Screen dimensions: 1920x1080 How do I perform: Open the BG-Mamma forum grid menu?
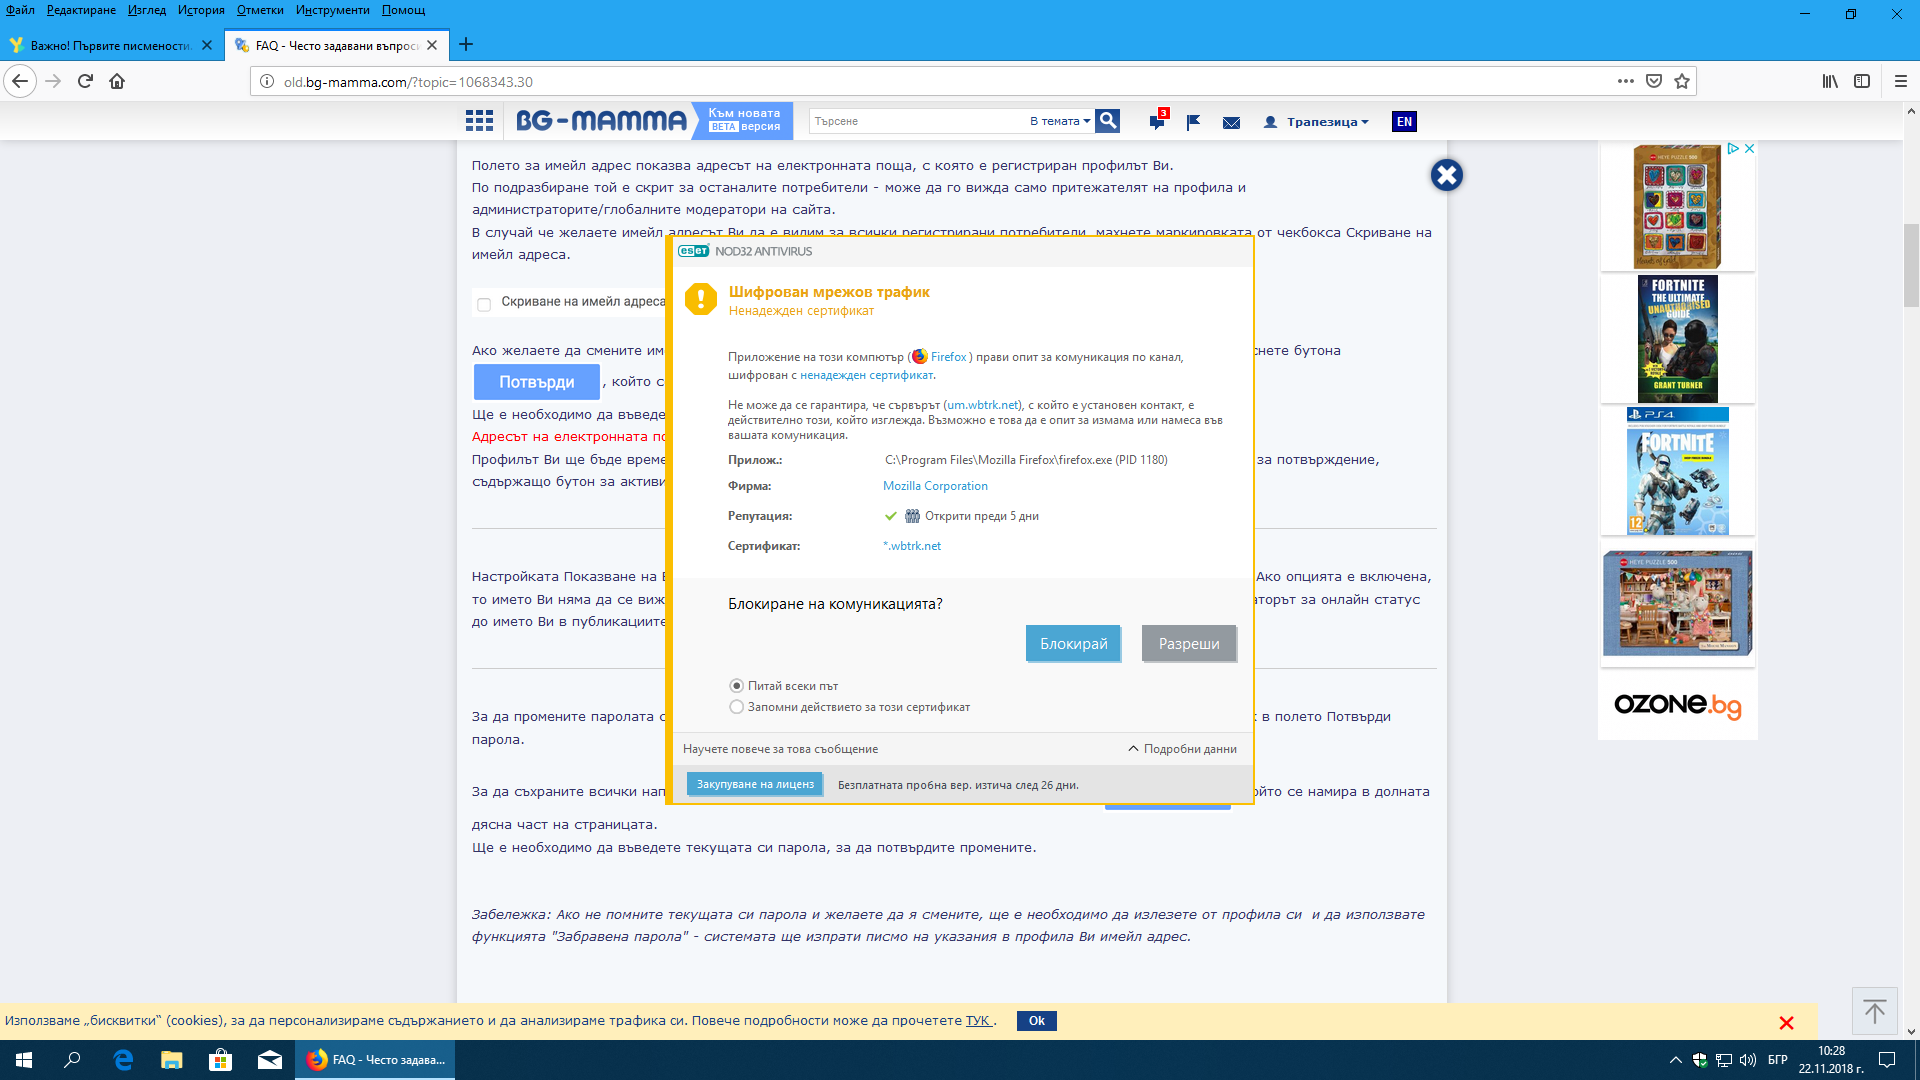(x=479, y=121)
